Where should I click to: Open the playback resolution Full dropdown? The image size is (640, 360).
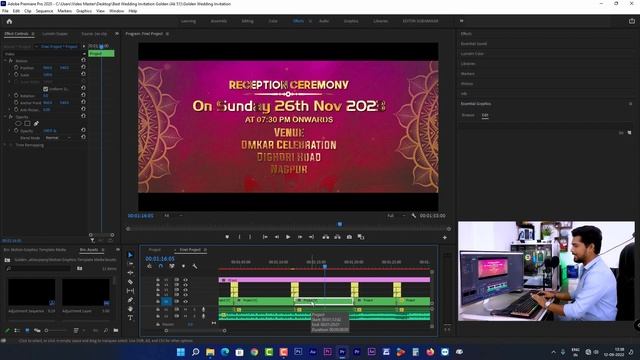pos(396,216)
